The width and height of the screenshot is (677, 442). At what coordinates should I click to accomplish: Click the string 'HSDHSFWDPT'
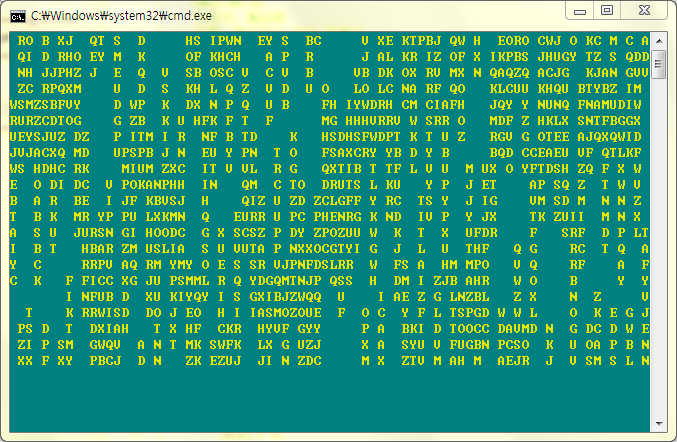[361, 137]
